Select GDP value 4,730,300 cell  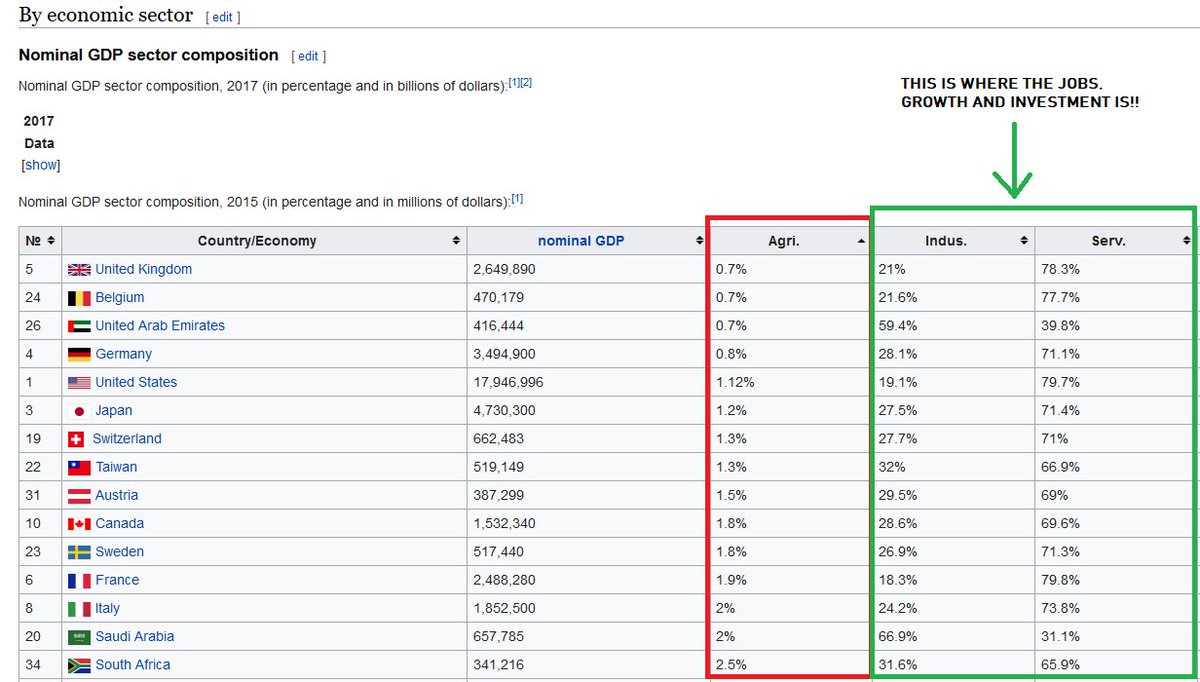pyautogui.click(x=587, y=411)
